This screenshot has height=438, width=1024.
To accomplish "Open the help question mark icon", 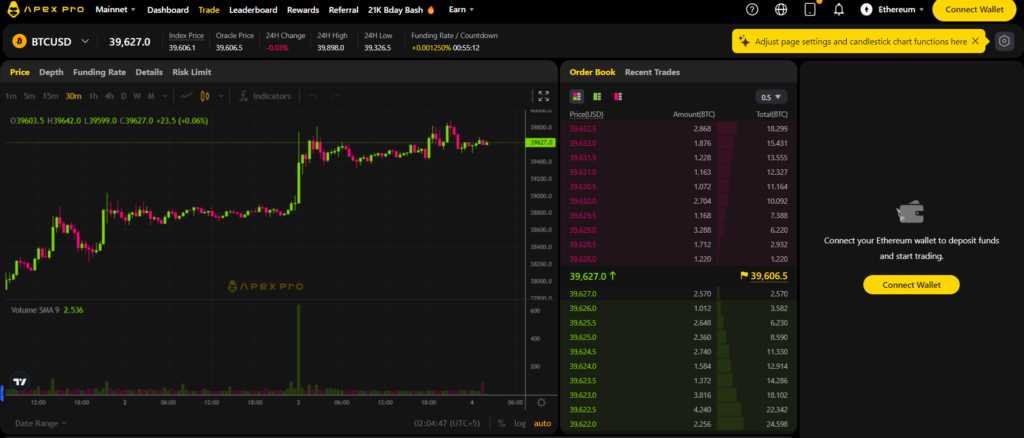I will pyautogui.click(x=752, y=10).
